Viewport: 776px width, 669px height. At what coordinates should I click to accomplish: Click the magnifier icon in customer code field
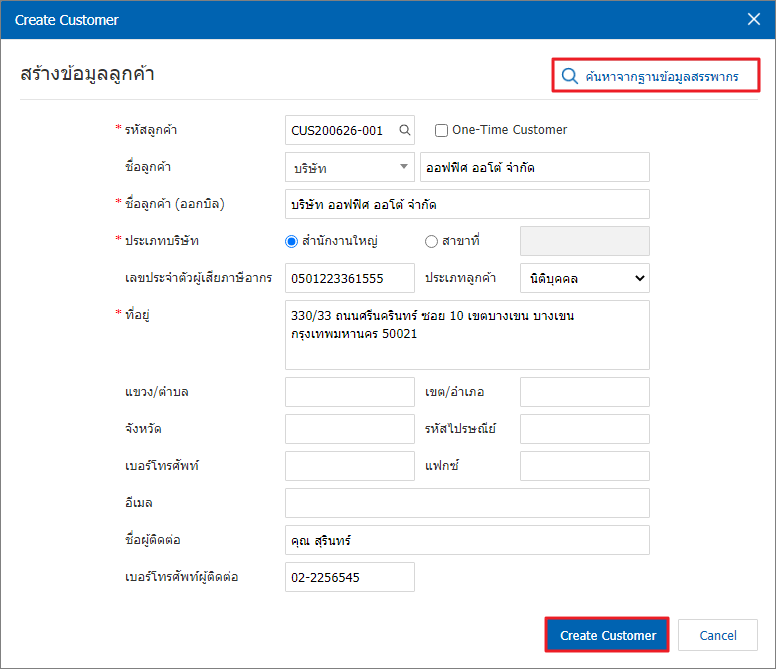pyautogui.click(x=405, y=130)
